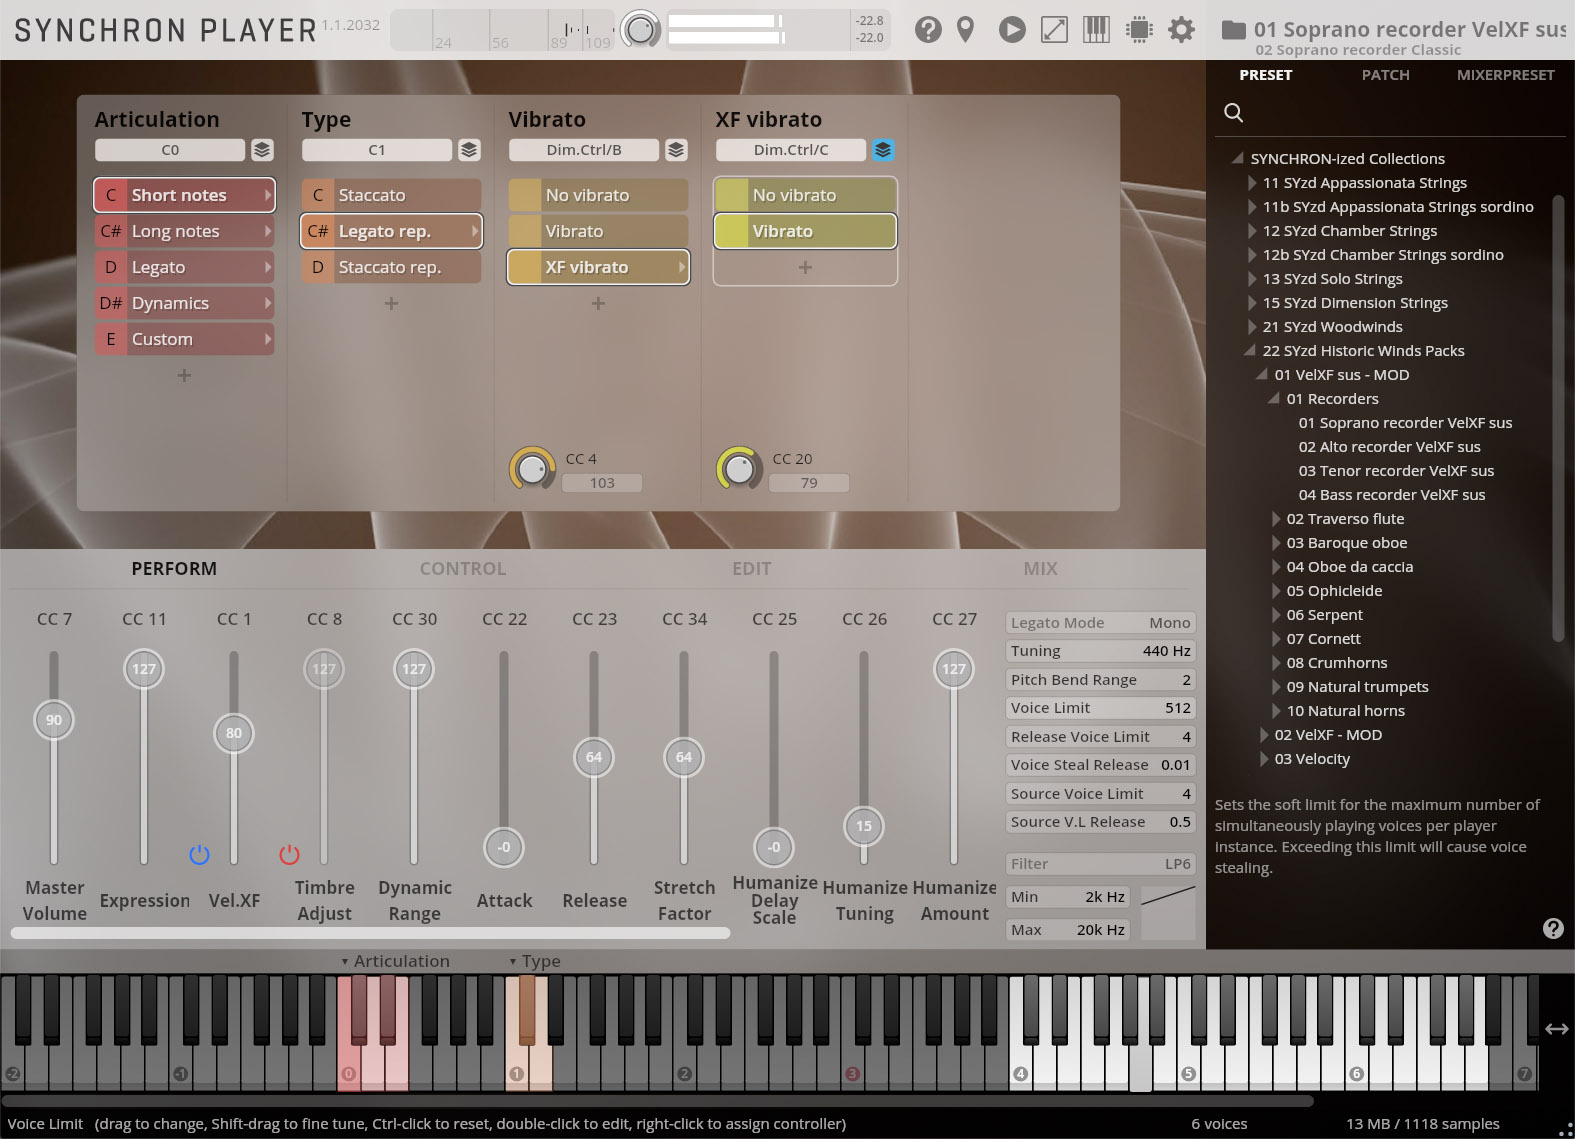Open the settings gear icon
The width and height of the screenshot is (1575, 1139).
click(1181, 30)
